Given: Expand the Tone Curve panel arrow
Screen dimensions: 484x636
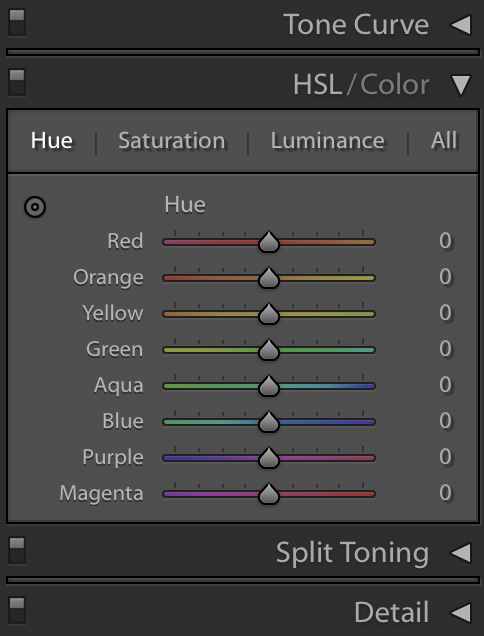Looking at the screenshot, I should tap(461, 25).
